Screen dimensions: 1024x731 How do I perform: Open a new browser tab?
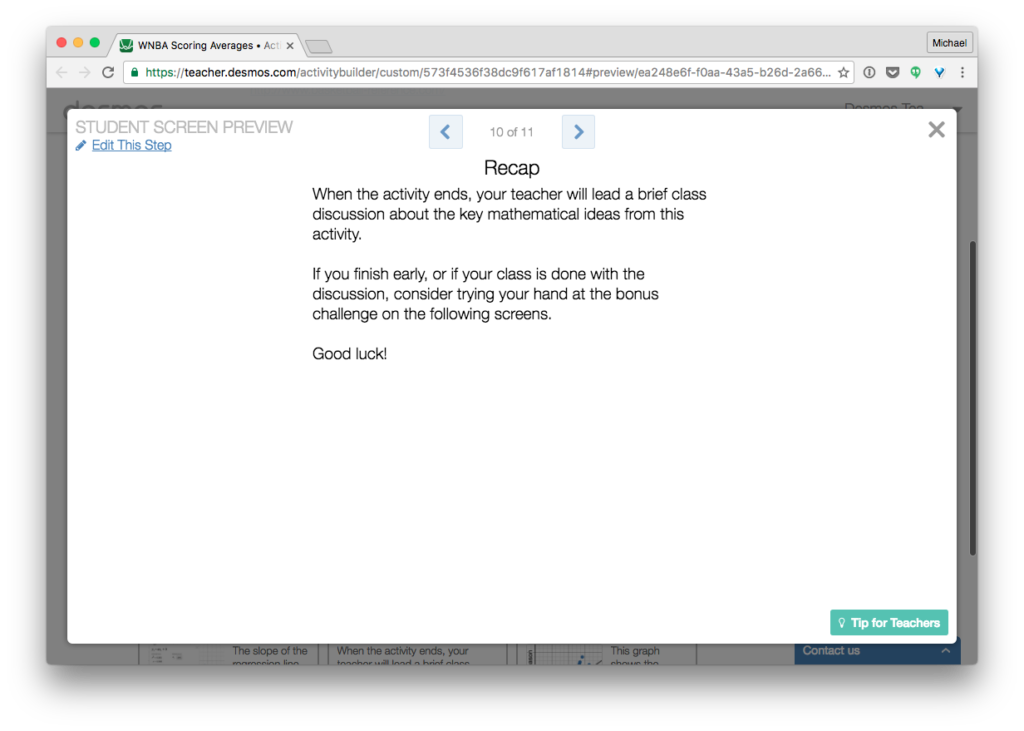tap(318, 45)
